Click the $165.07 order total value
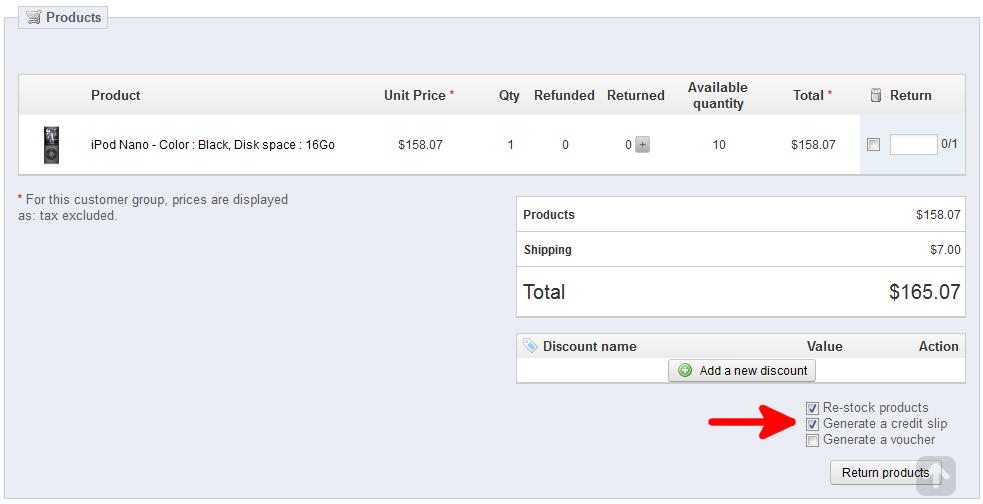This screenshot has height=504, width=983. [x=925, y=292]
